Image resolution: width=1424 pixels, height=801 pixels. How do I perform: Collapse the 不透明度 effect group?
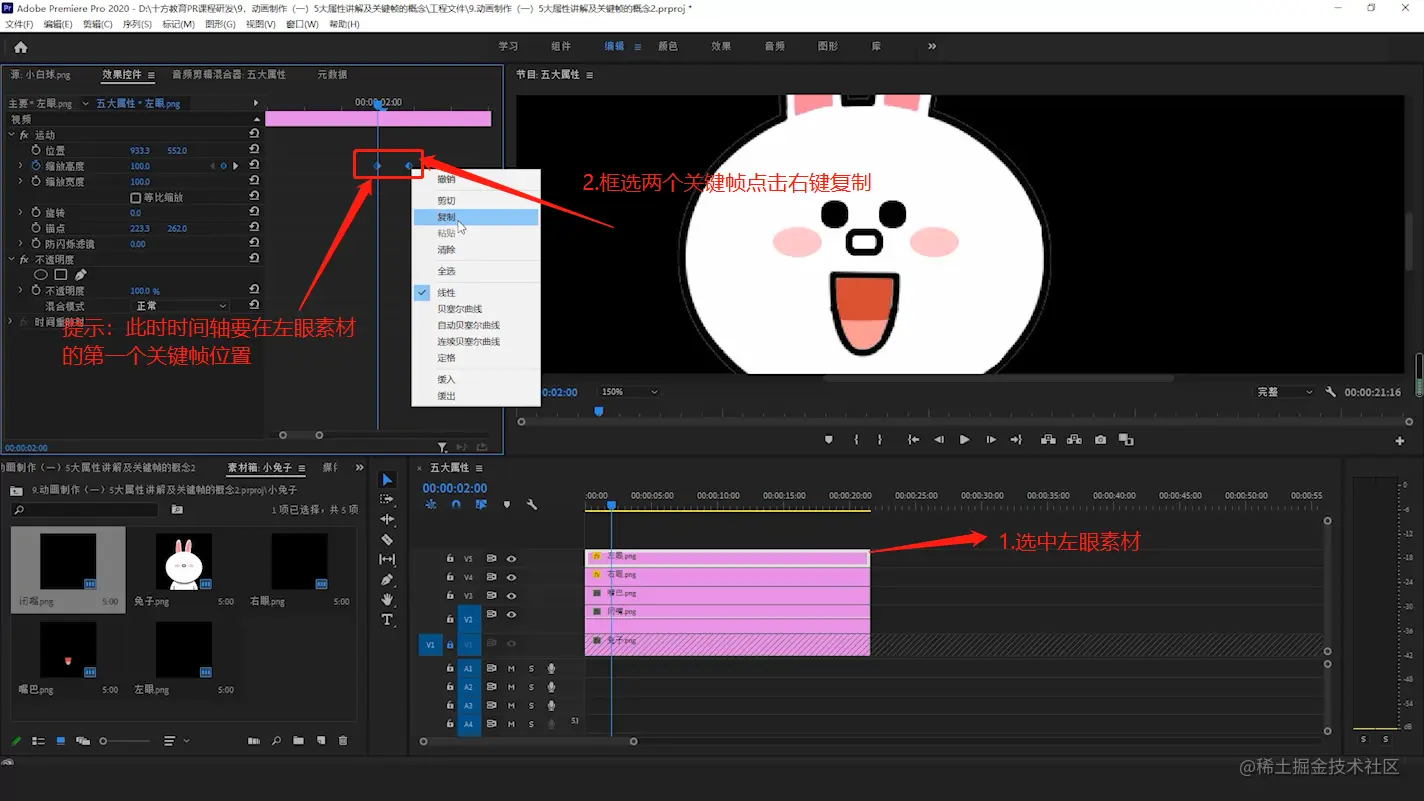12,260
